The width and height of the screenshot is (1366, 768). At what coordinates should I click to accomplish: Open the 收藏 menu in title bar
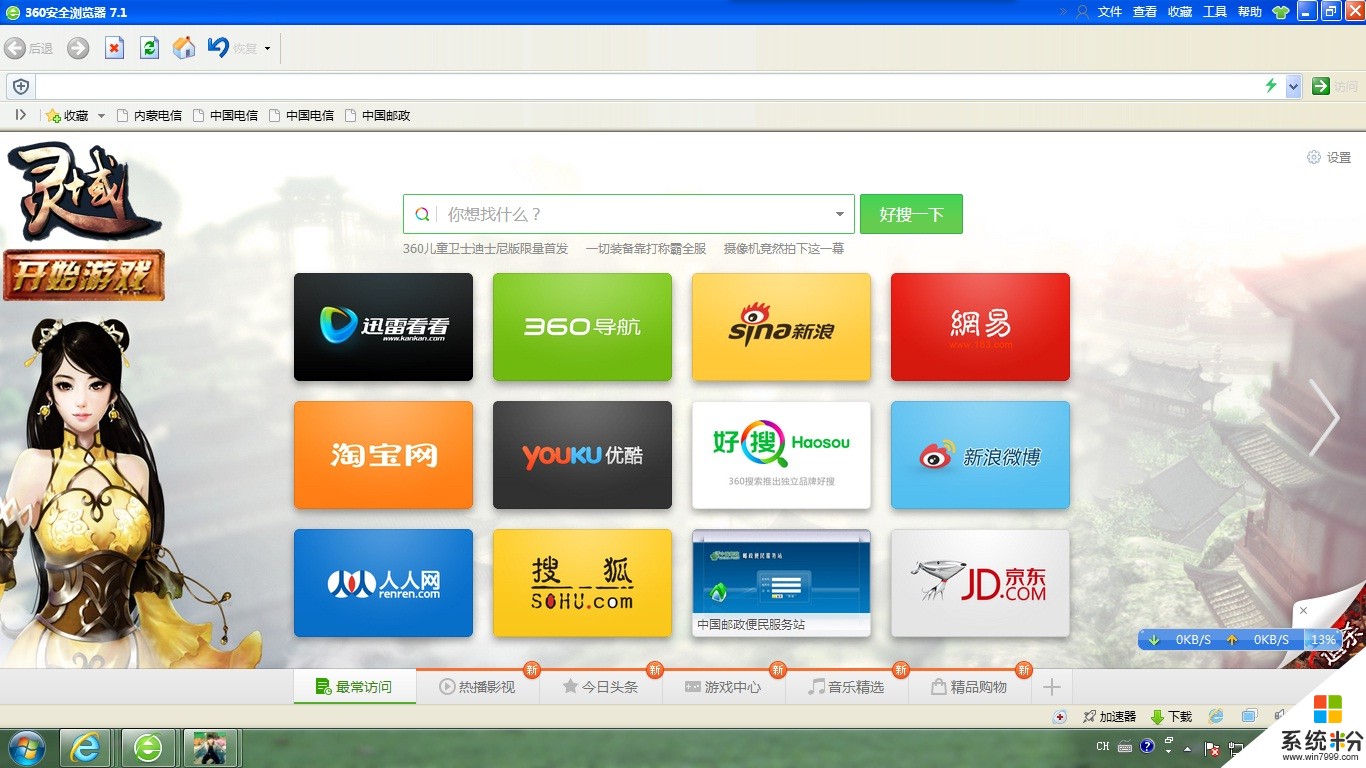click(x=1180, y=12)
